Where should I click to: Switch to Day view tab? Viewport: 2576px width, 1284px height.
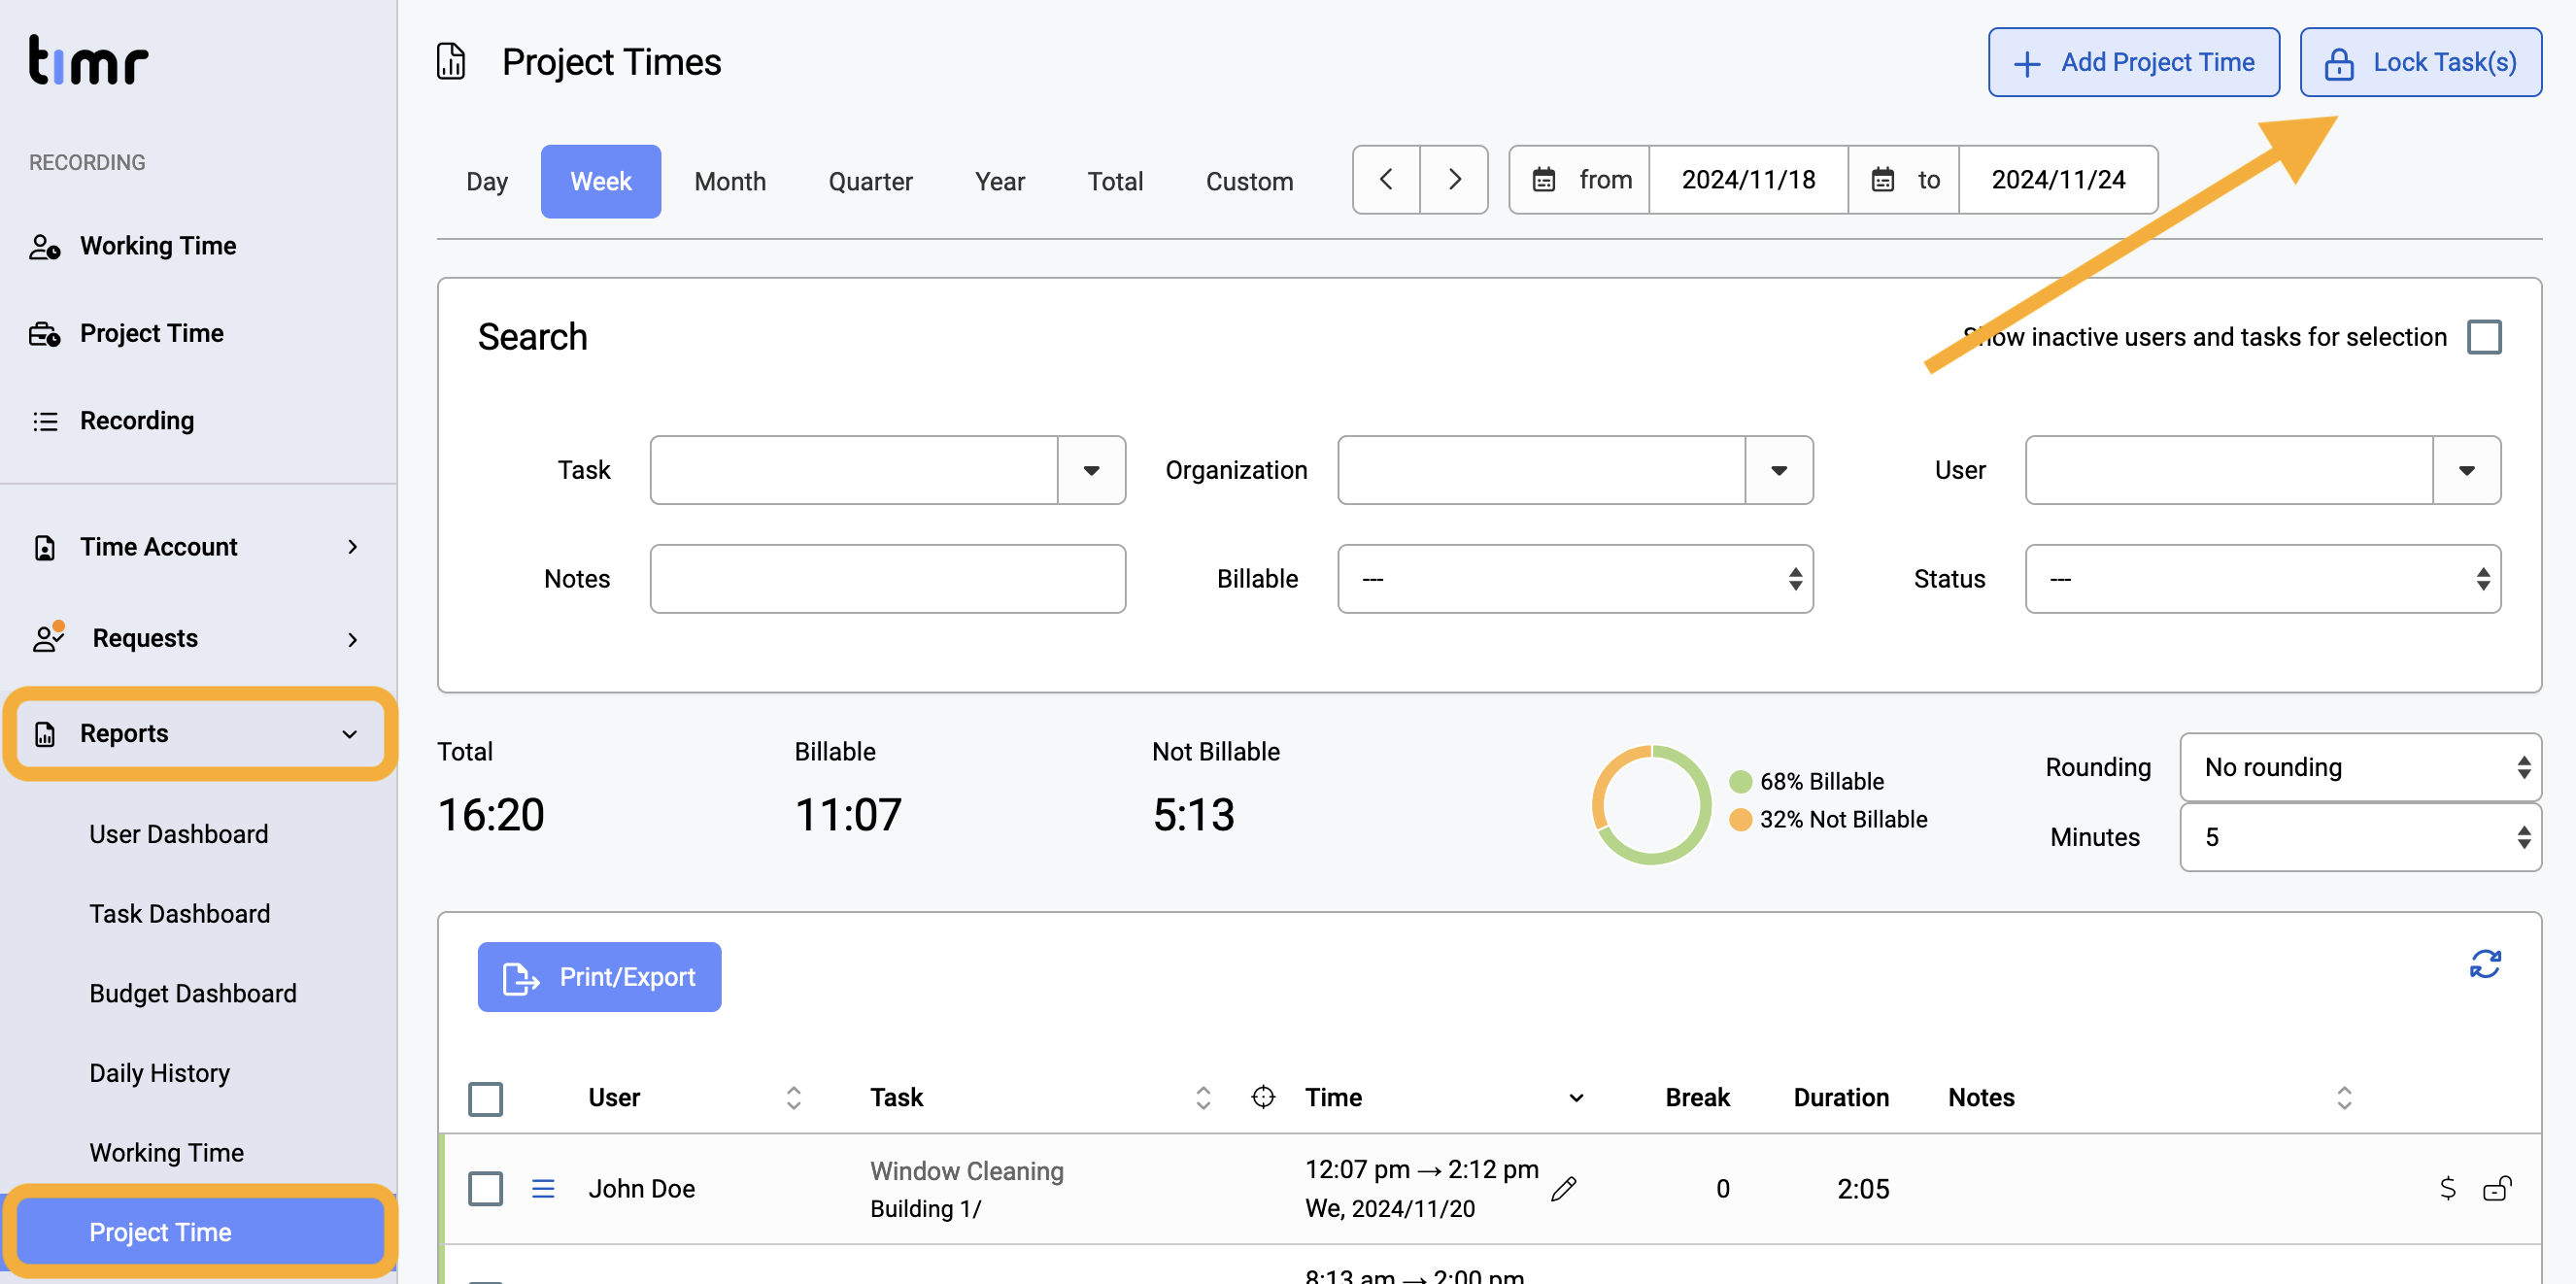point(487,181)
